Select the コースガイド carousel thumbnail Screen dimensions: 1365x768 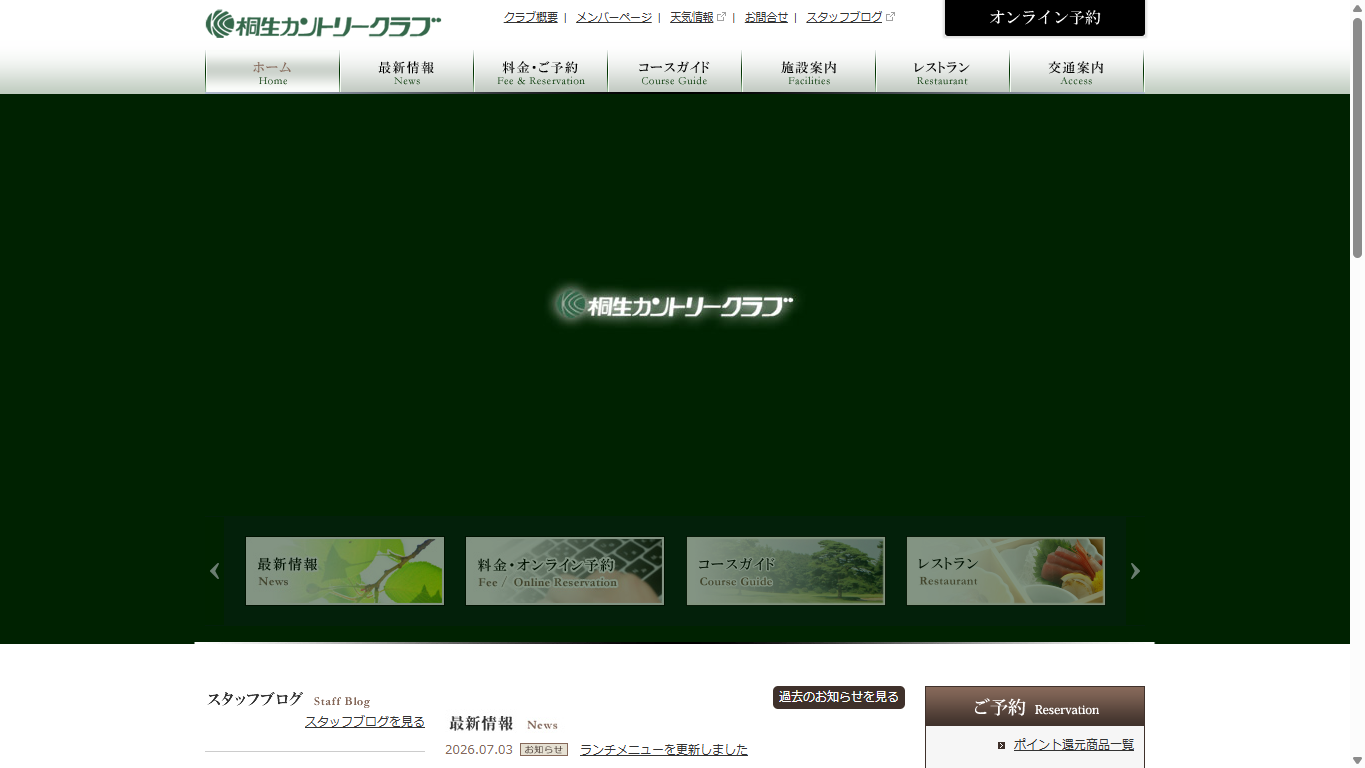click(786, 571)
